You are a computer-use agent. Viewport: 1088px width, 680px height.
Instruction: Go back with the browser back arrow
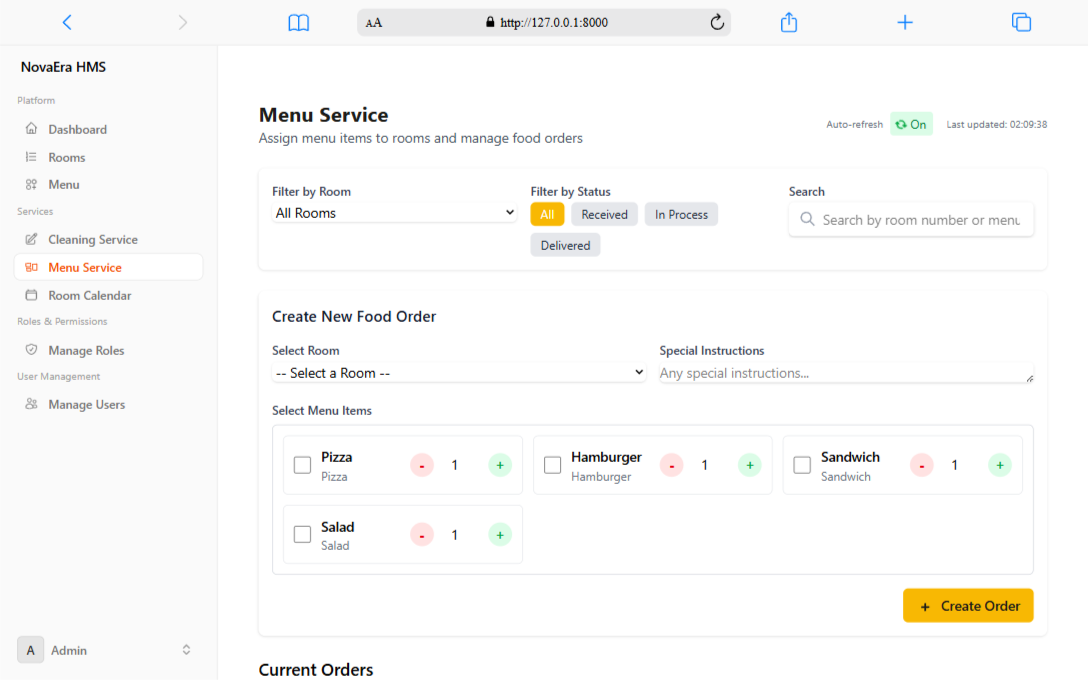coord(67,22)
